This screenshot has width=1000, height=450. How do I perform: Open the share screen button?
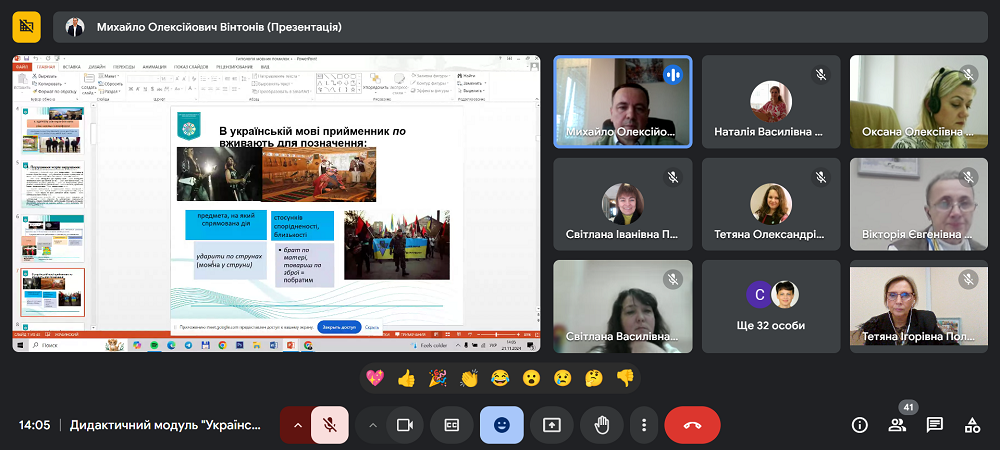(x=551, y=425)
